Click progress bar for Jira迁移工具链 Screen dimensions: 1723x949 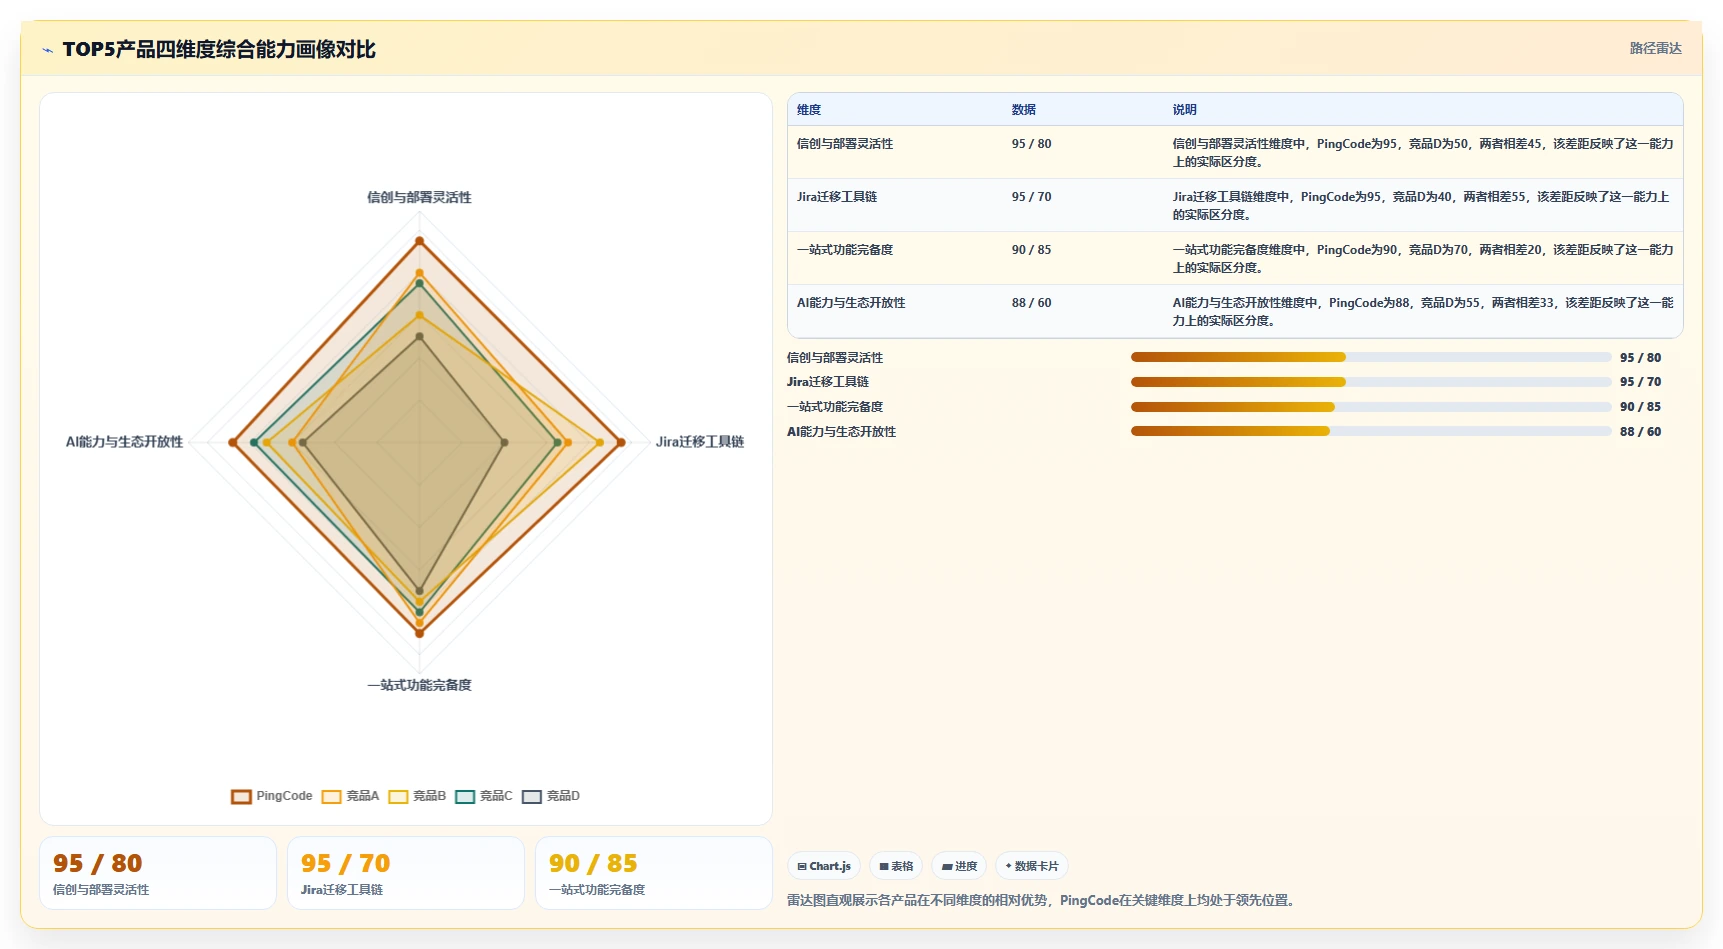[1371, 382]
